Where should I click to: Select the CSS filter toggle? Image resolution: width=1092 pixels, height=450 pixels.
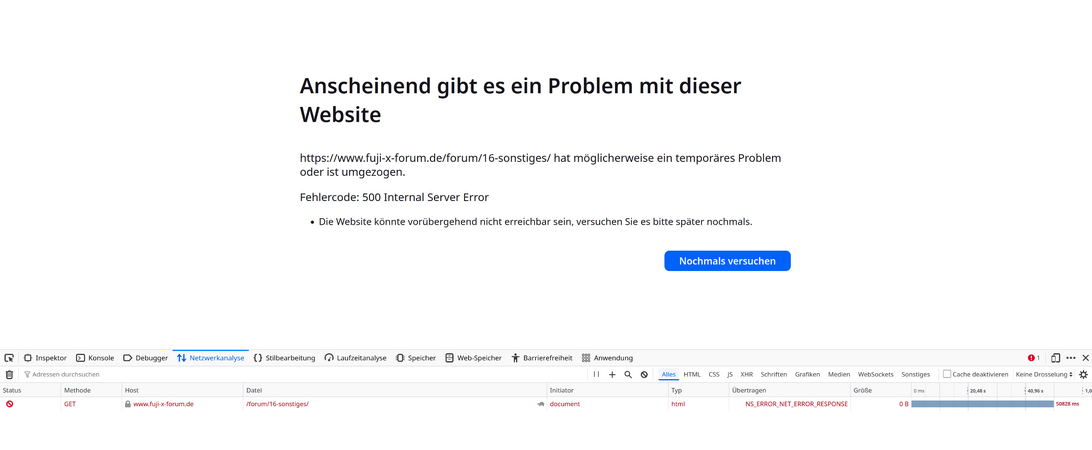tap(714, 375)
